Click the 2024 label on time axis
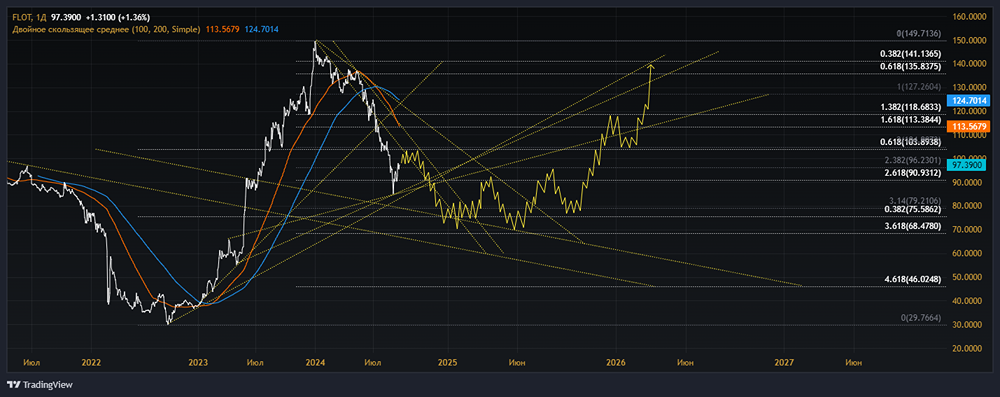Viewport: 1000px width, 397px height. point(315,362)
